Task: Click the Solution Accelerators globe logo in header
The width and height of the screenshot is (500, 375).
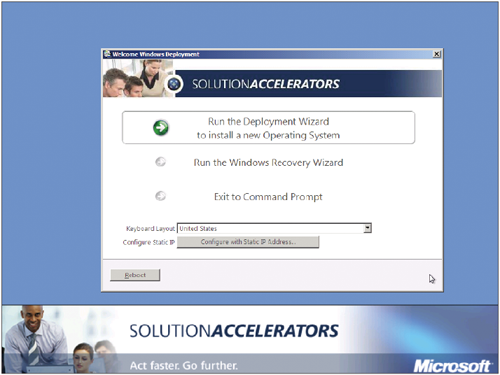Action: click(x=174, y=84)
